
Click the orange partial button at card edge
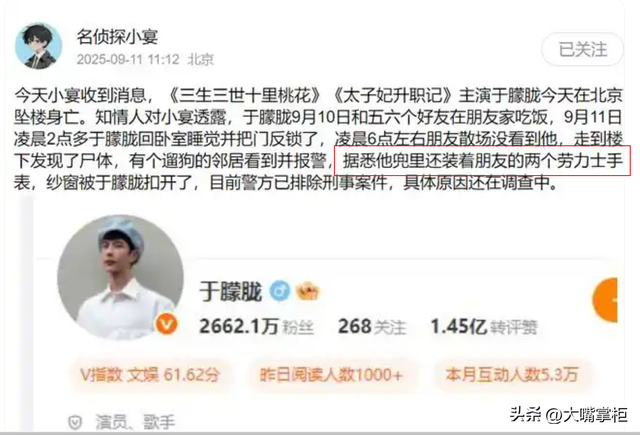pos(605,300)
